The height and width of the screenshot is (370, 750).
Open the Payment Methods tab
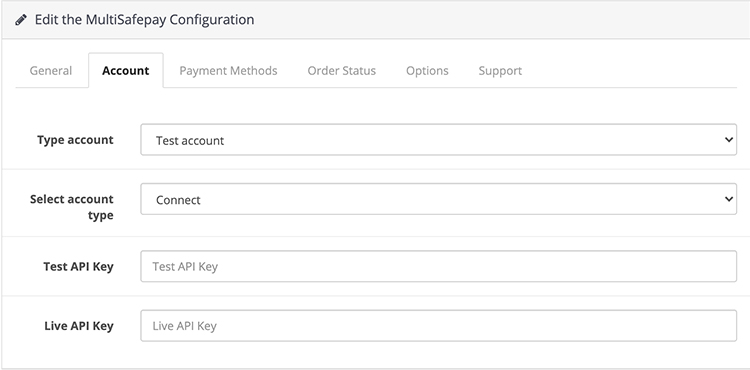pyautogui.click(x=228, y=71)
